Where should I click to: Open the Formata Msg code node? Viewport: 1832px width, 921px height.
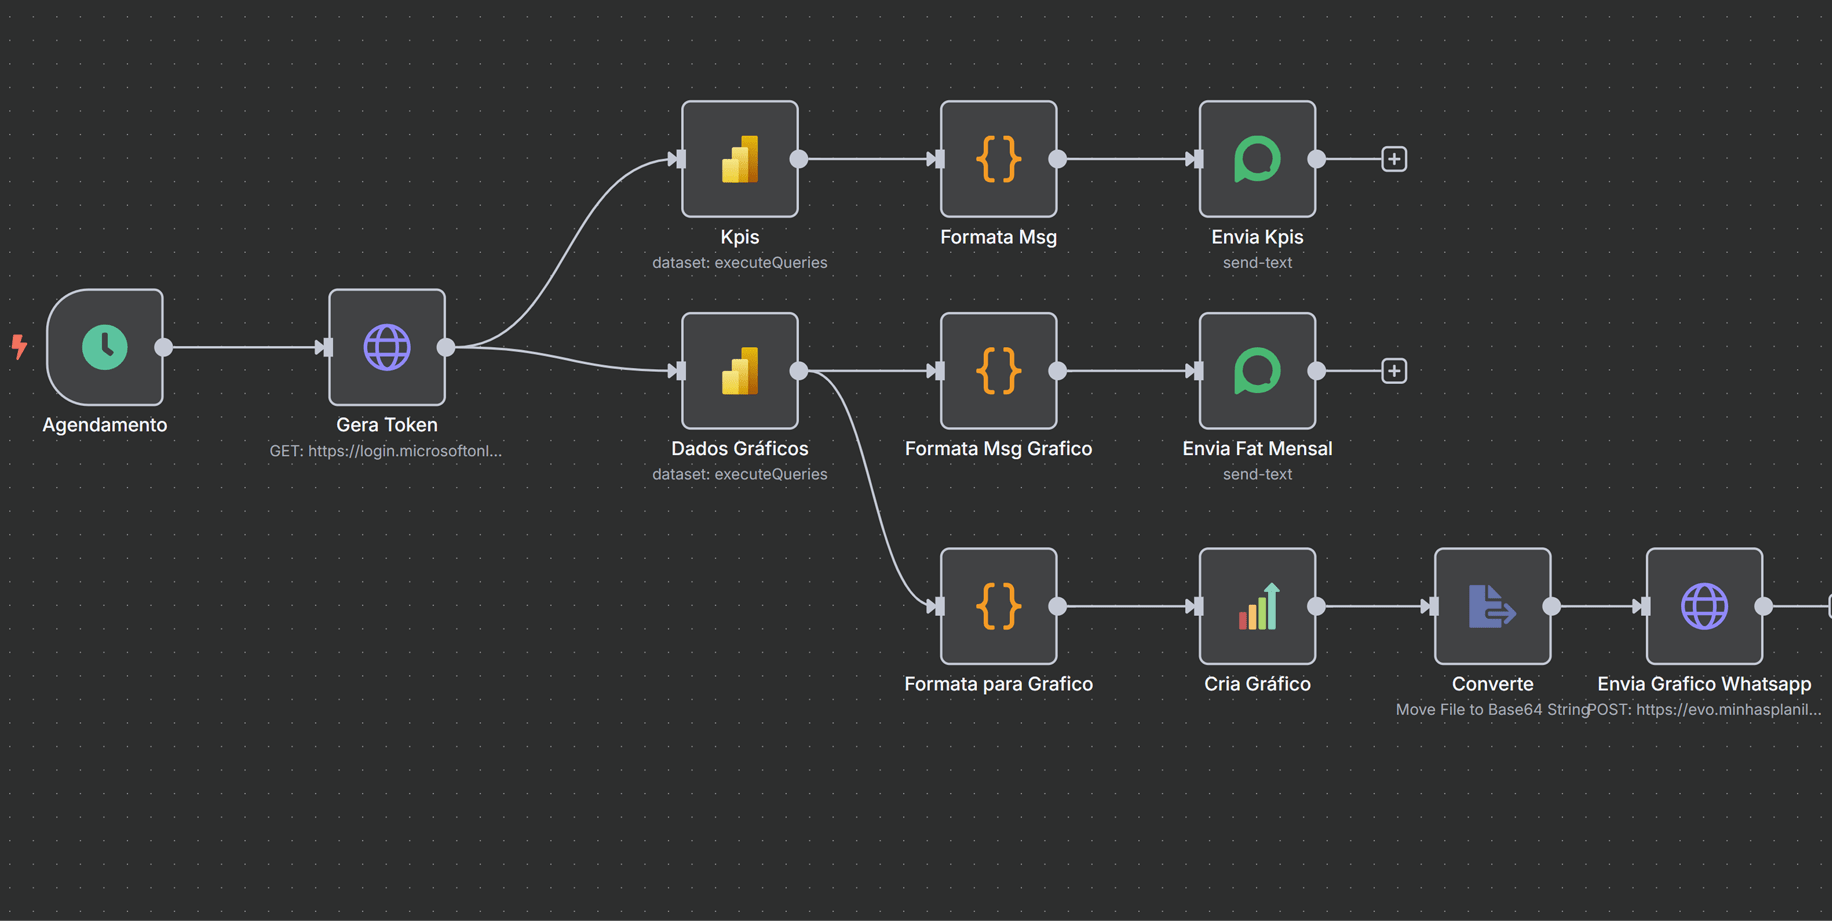998,159
